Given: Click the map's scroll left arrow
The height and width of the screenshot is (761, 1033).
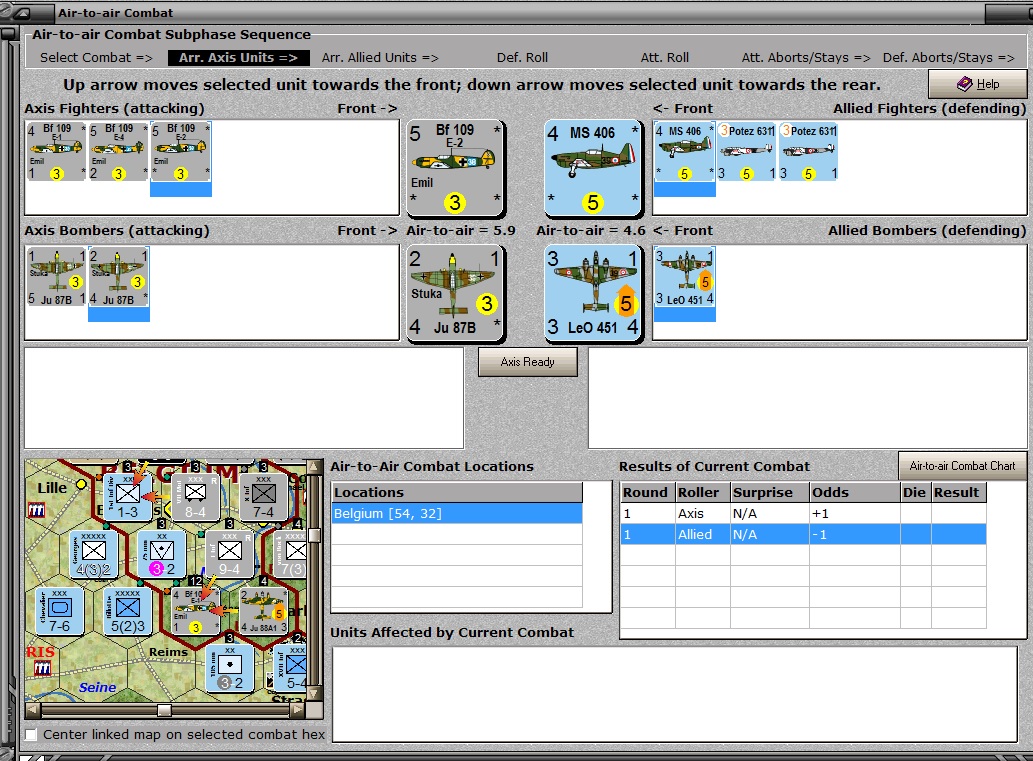Looking at the screenshot, I should [32, 710].
